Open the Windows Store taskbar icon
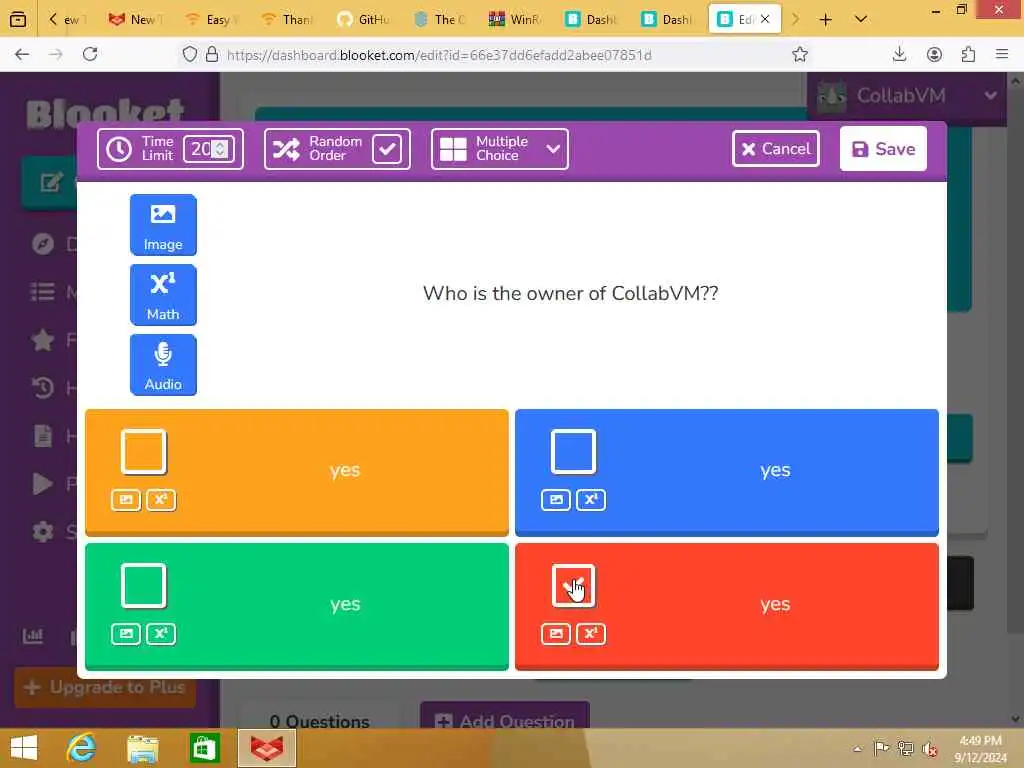The width and height of the screenshot is (1024, 768). [x=204, y=748]
